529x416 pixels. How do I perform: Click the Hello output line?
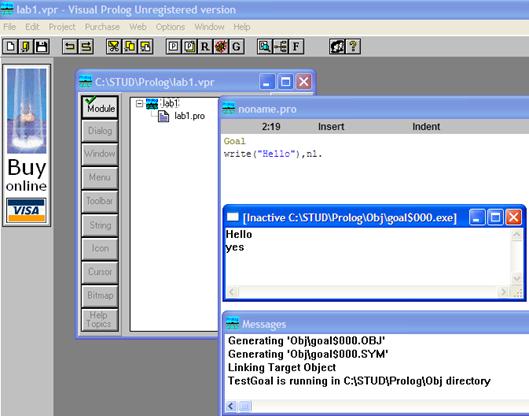pos(239,234)
